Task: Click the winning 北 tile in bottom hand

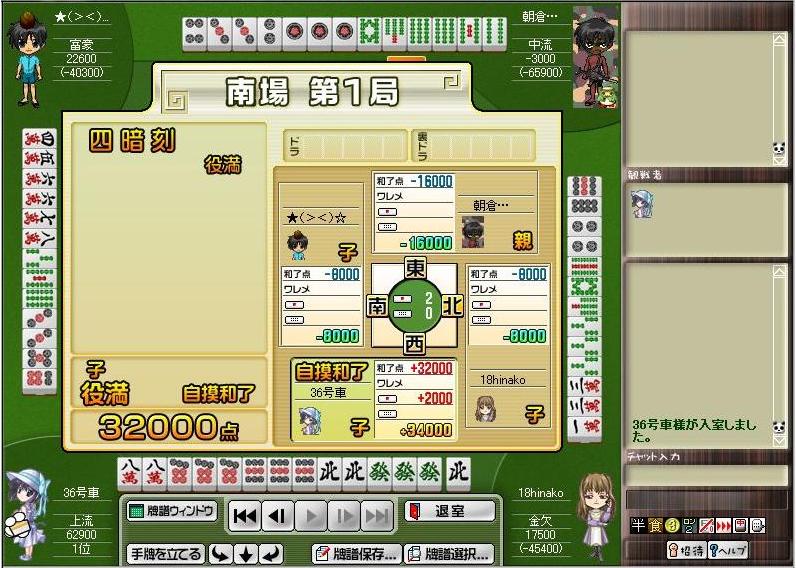Action: 458,474
